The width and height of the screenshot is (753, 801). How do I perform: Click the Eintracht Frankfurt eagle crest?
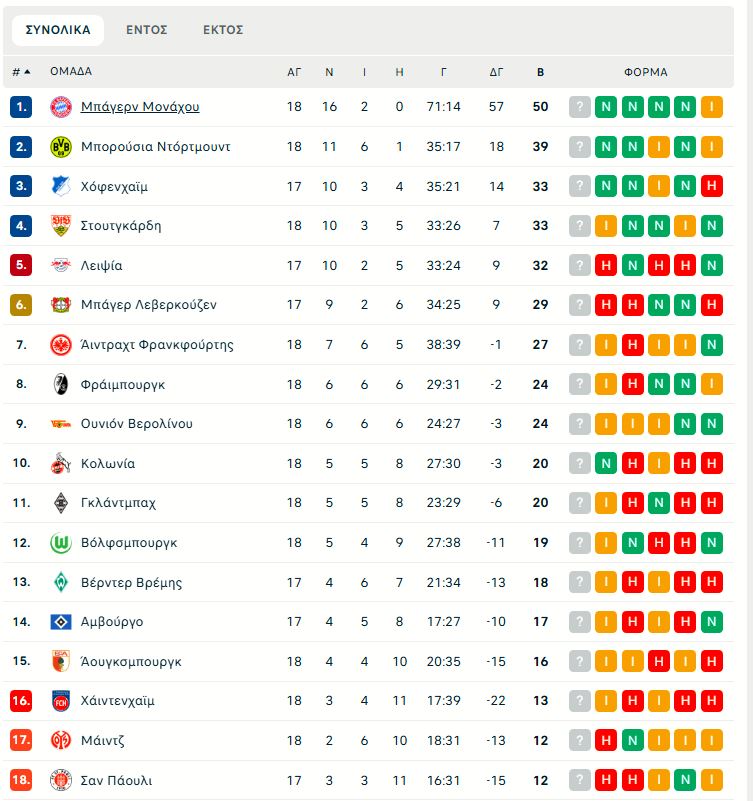(61, 345)
